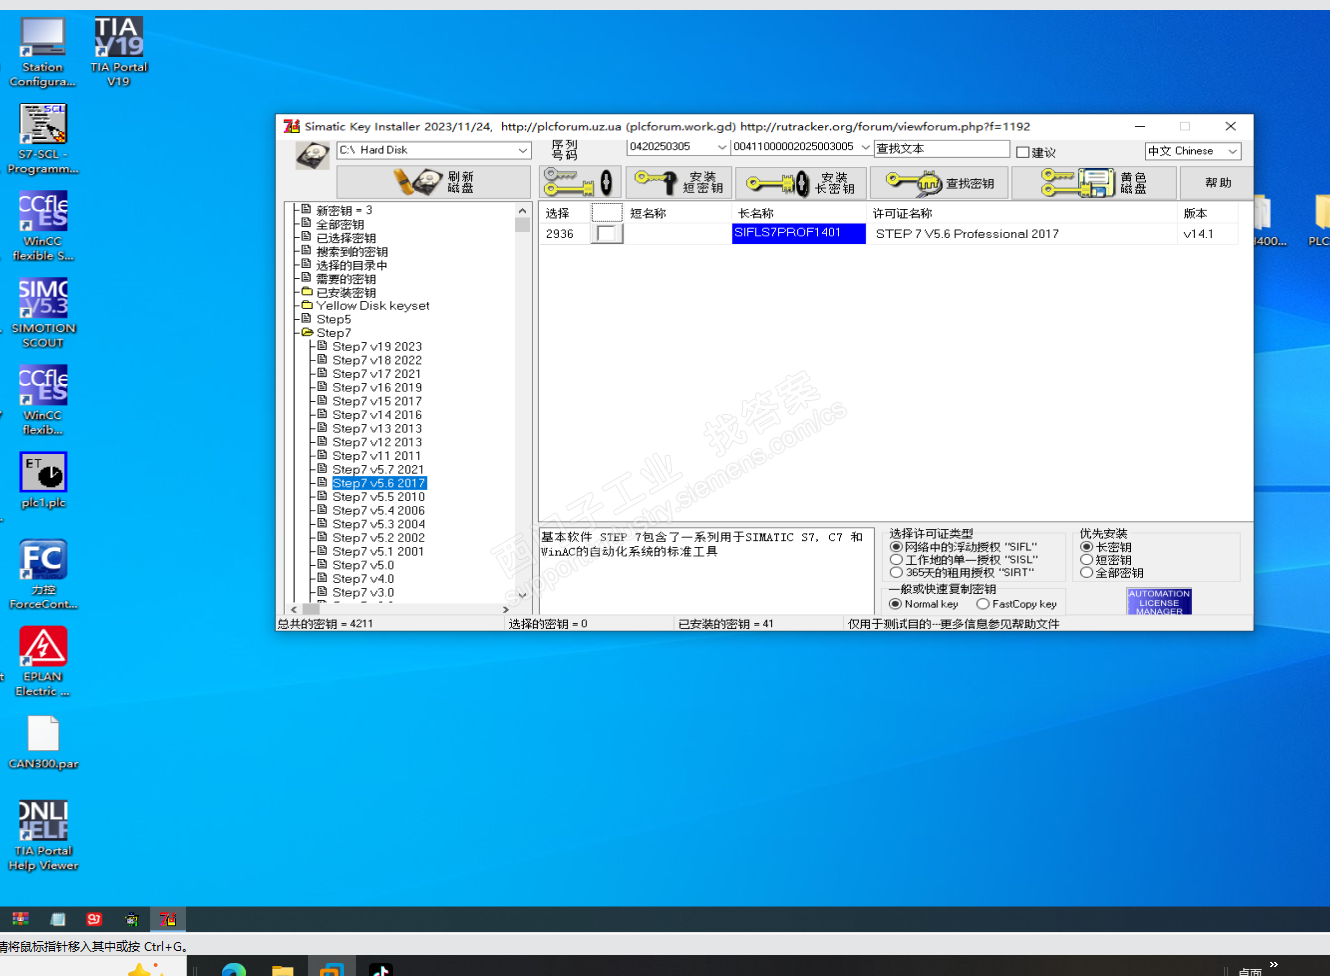The height and width of the screenshot is (976, 1330).
Task: Click the Simatic Key Installer taskbar icon
Action: coord(168,919)
